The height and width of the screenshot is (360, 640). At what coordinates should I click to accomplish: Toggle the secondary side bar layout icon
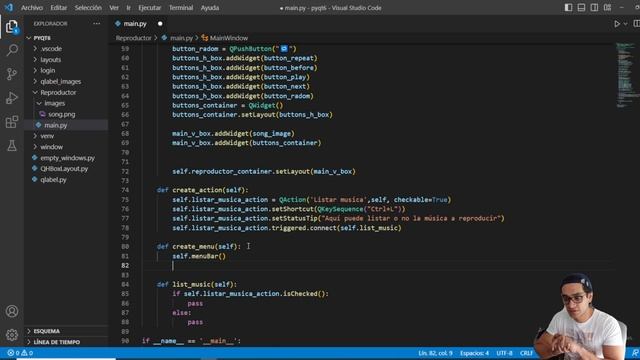coord(594,7)
